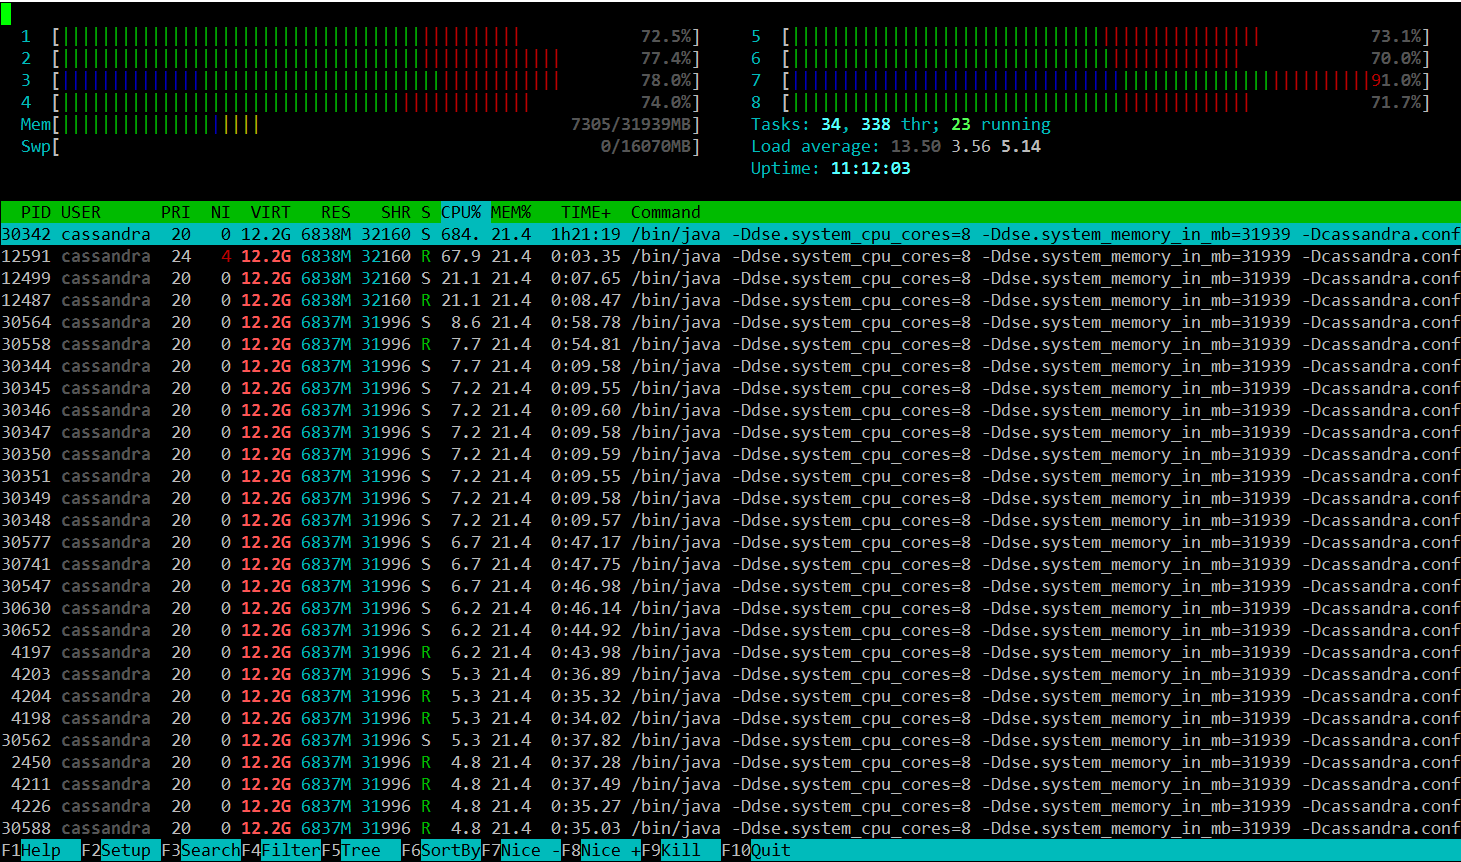Select process row PID 4226

click(x=730, y=806)
